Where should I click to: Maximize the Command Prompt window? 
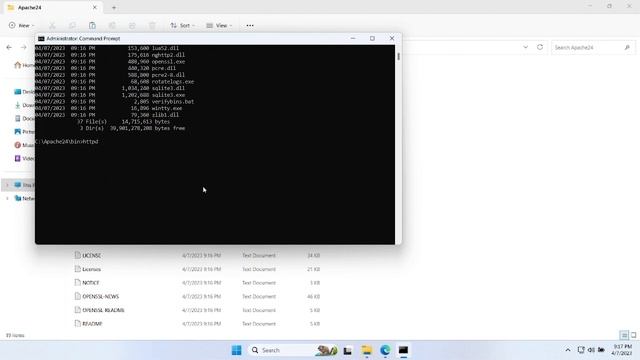coord(372,38)
